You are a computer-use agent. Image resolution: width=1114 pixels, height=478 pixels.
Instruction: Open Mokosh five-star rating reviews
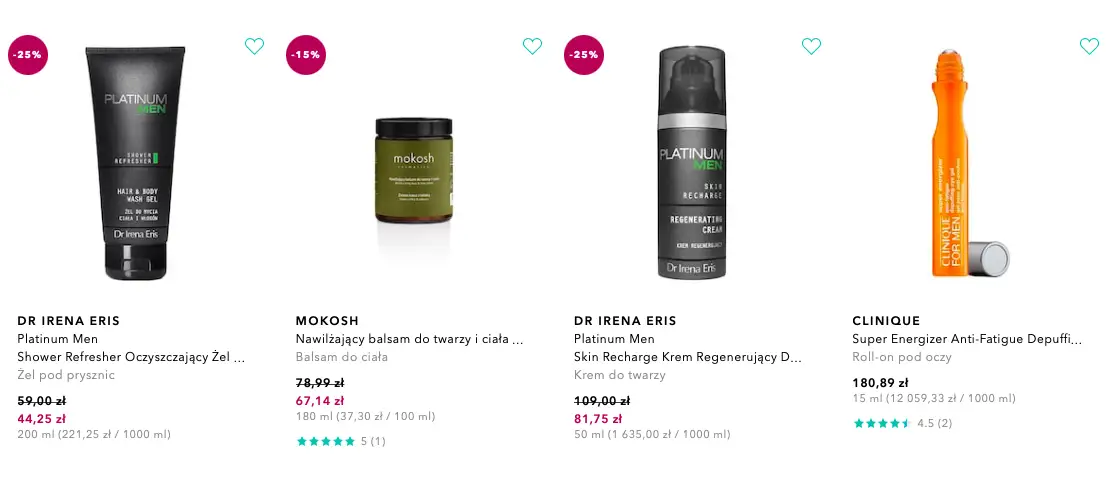coord(340,441)
